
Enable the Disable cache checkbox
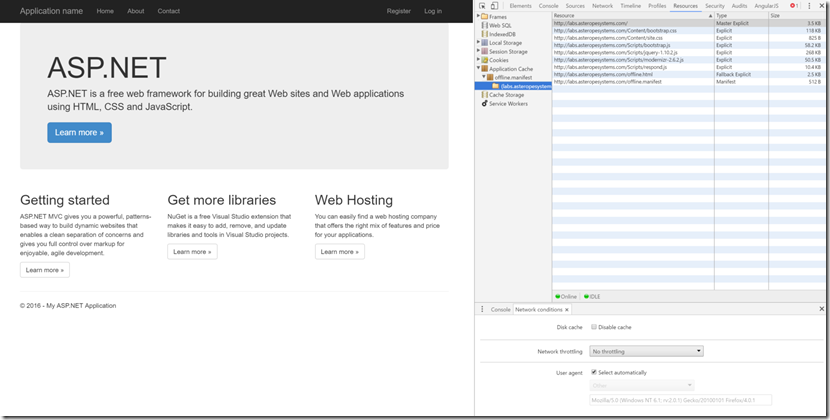click(x=594, y=327)
